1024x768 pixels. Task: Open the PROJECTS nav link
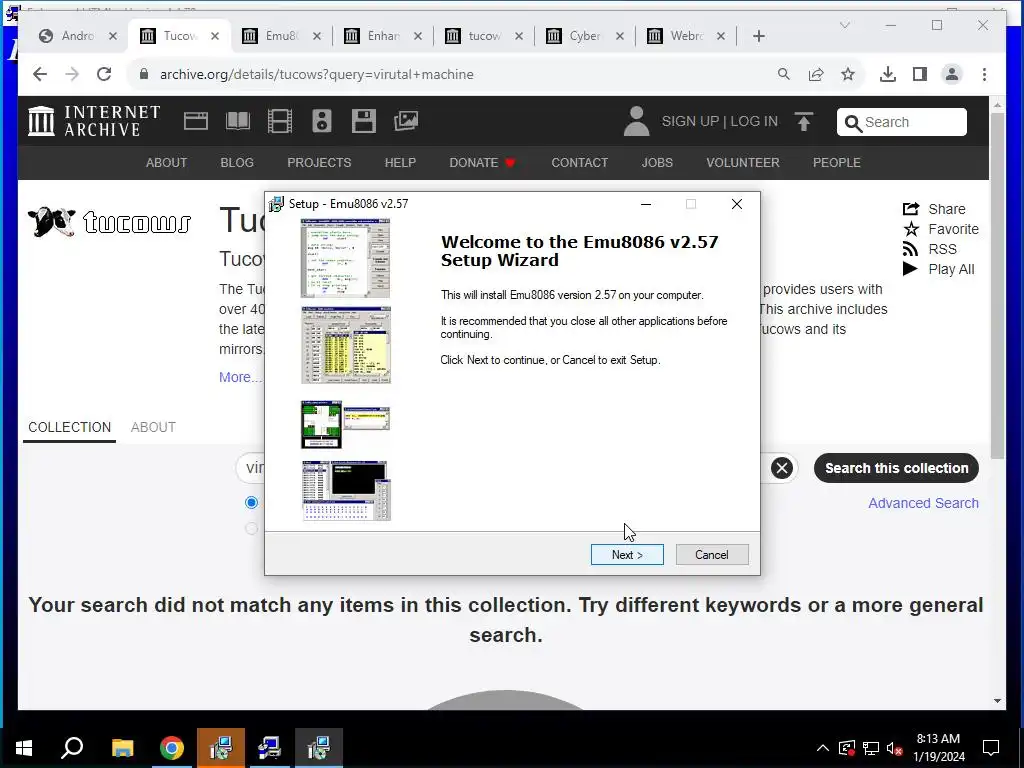click(x=319, y=163)
